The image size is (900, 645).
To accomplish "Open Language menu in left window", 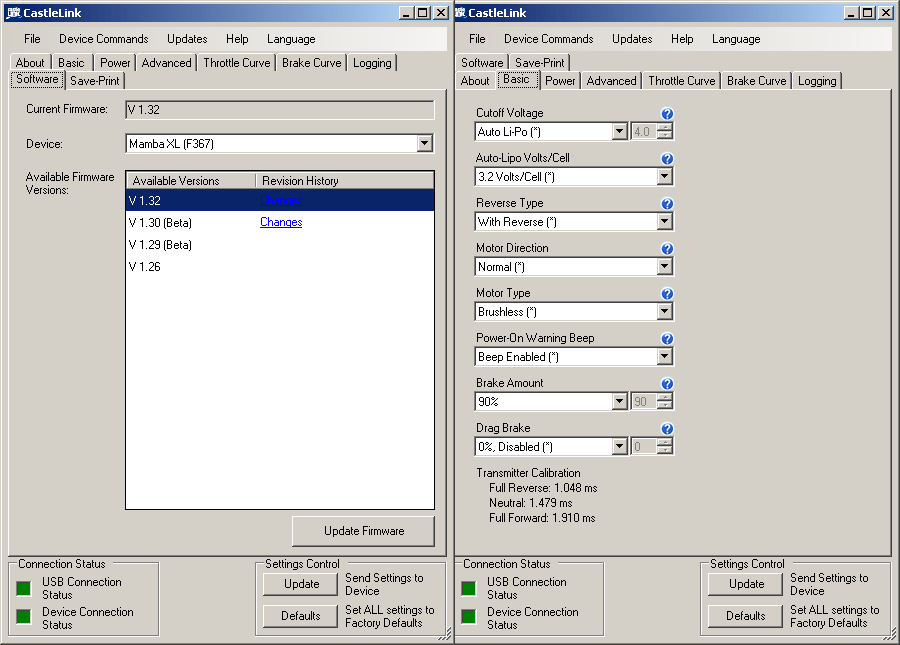I will (x=291, y=39).
